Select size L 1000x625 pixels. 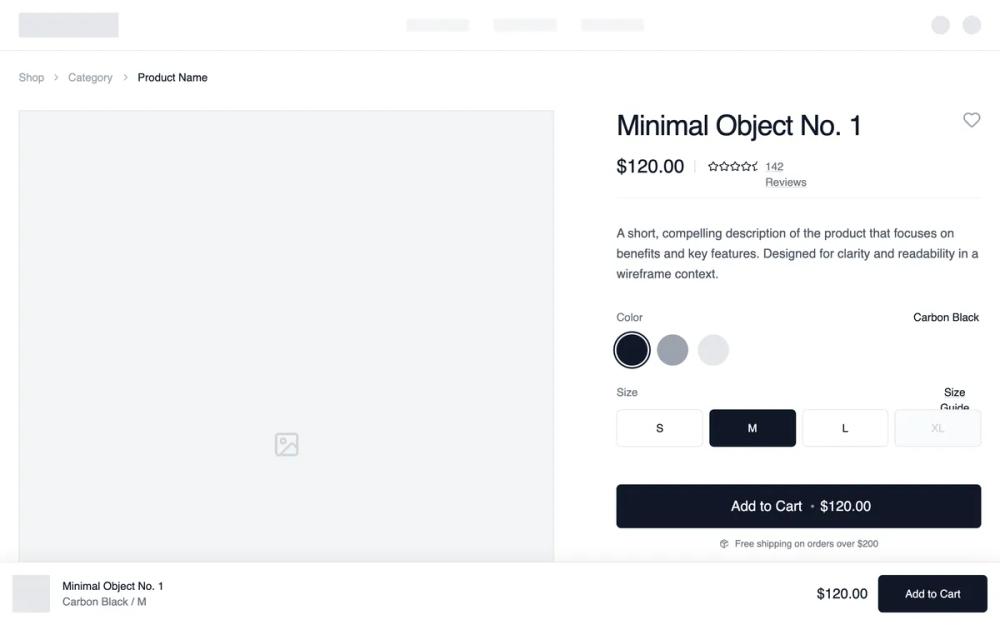pyautogui.click(x=845, y=428)
